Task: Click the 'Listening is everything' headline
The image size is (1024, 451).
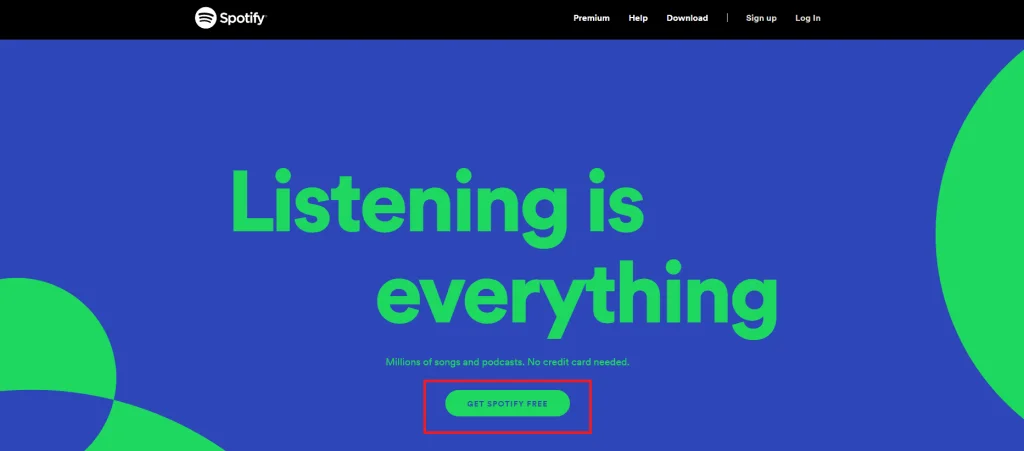Action: [504, 253]
